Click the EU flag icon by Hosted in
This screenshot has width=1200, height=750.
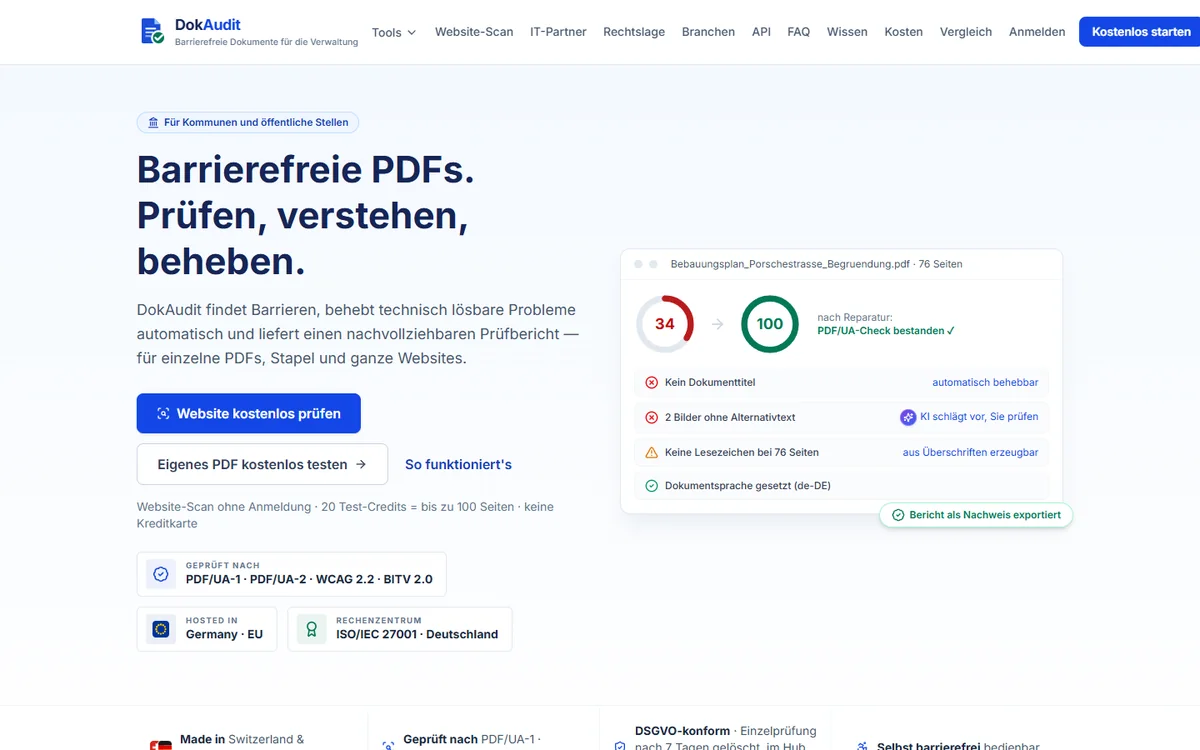coord(161,629)
